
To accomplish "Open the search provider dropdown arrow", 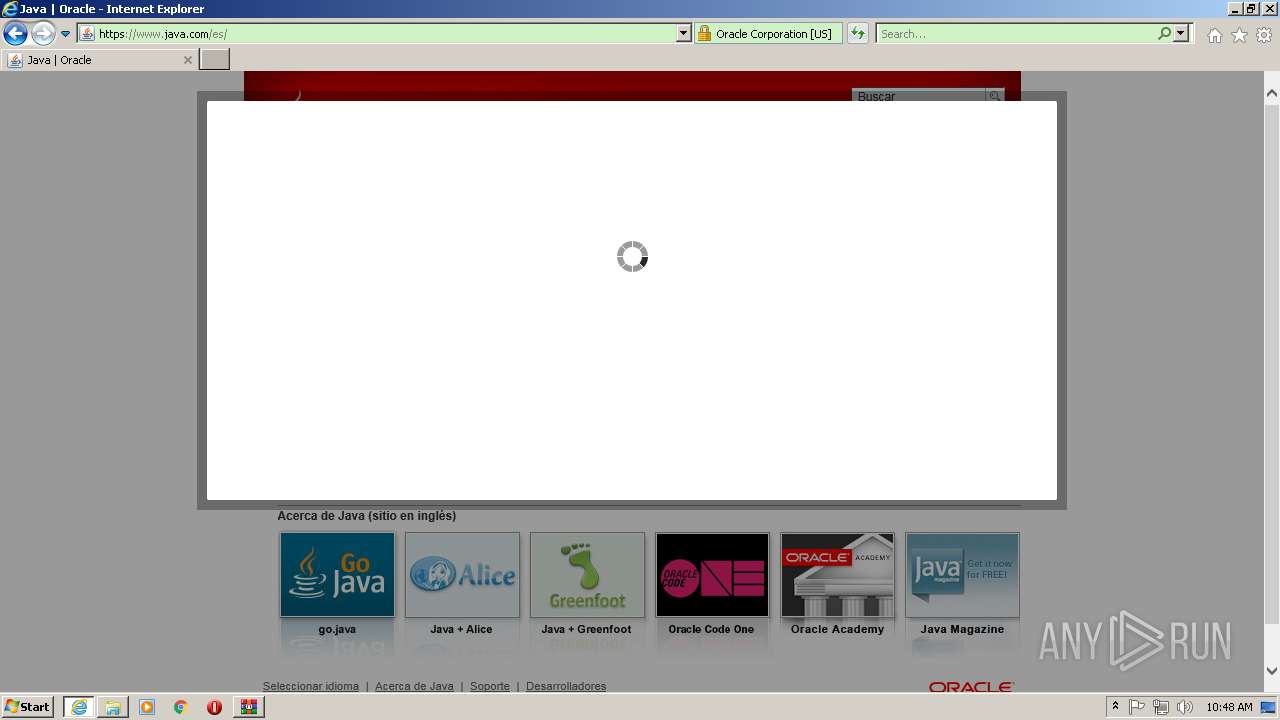I will click(x=1181, y=34).
